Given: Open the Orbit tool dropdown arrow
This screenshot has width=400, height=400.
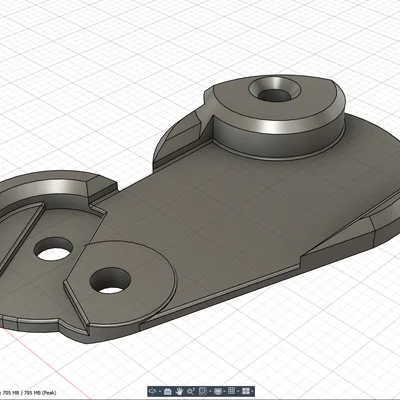Looking at the screenshot, I should (160, 391).
